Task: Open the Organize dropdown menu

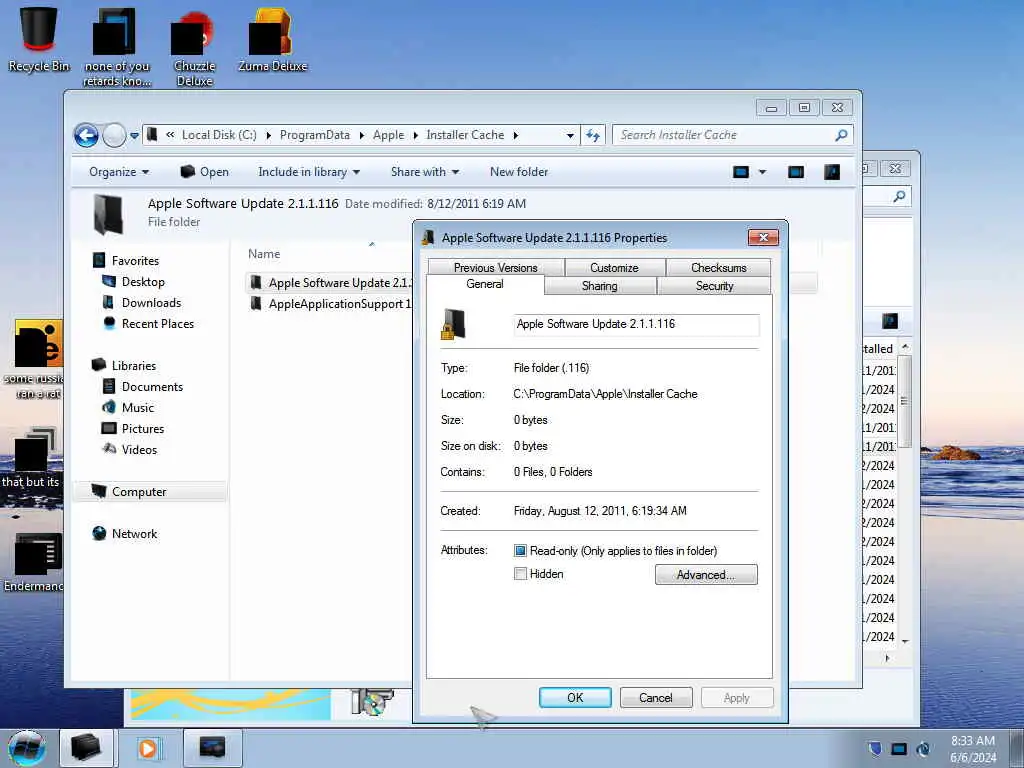Action: (119, 172)
